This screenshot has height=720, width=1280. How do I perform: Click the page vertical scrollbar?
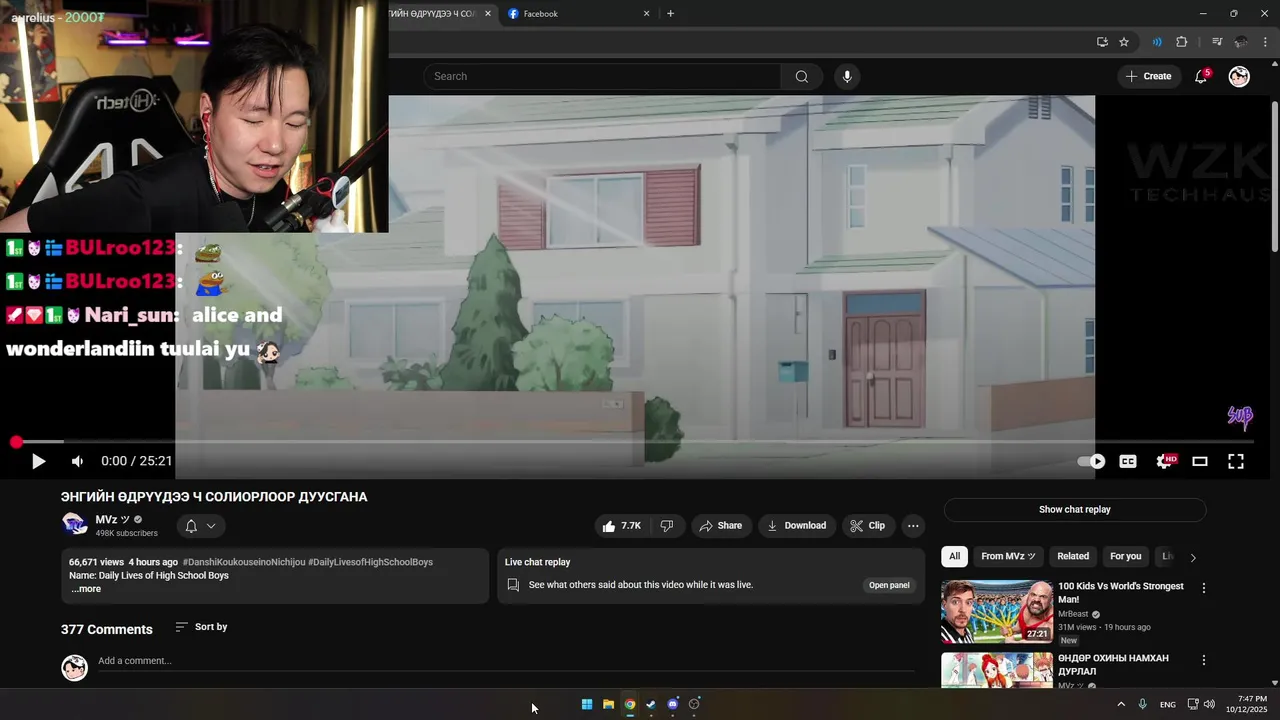tap(1274, 176)
